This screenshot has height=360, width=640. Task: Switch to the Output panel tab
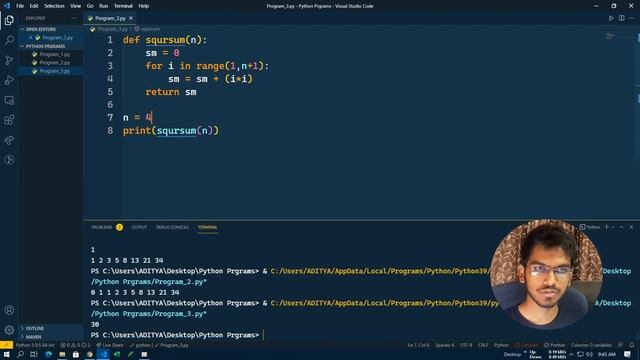coord(139,227)
